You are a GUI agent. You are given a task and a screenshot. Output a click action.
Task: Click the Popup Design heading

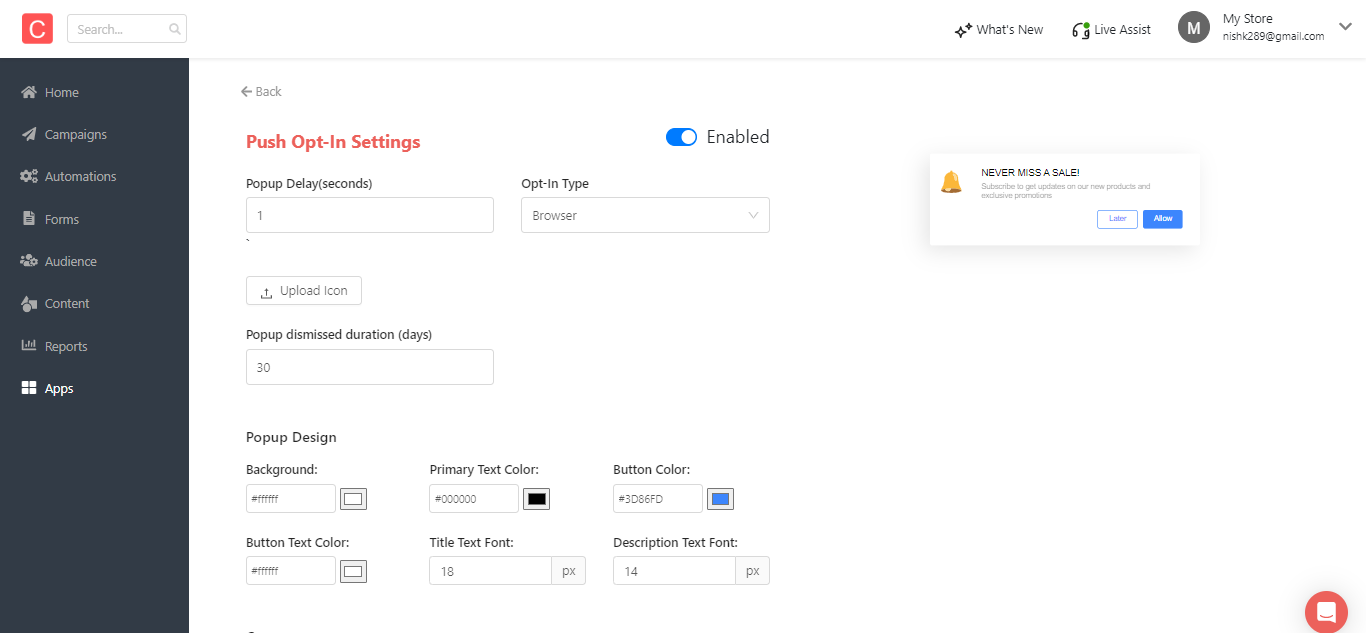(291, 437)
